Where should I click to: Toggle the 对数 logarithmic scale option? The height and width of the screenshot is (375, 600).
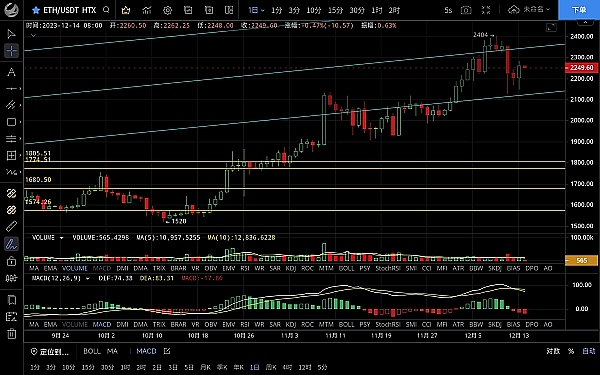(553, 351)
